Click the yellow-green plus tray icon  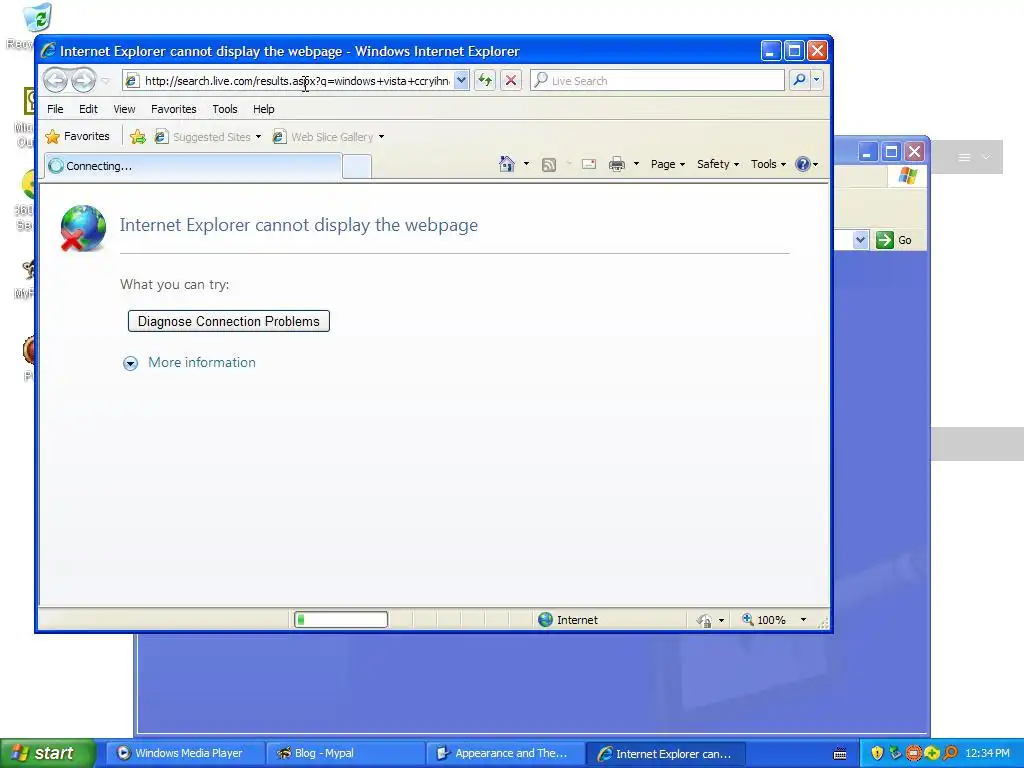click(932, 753)
